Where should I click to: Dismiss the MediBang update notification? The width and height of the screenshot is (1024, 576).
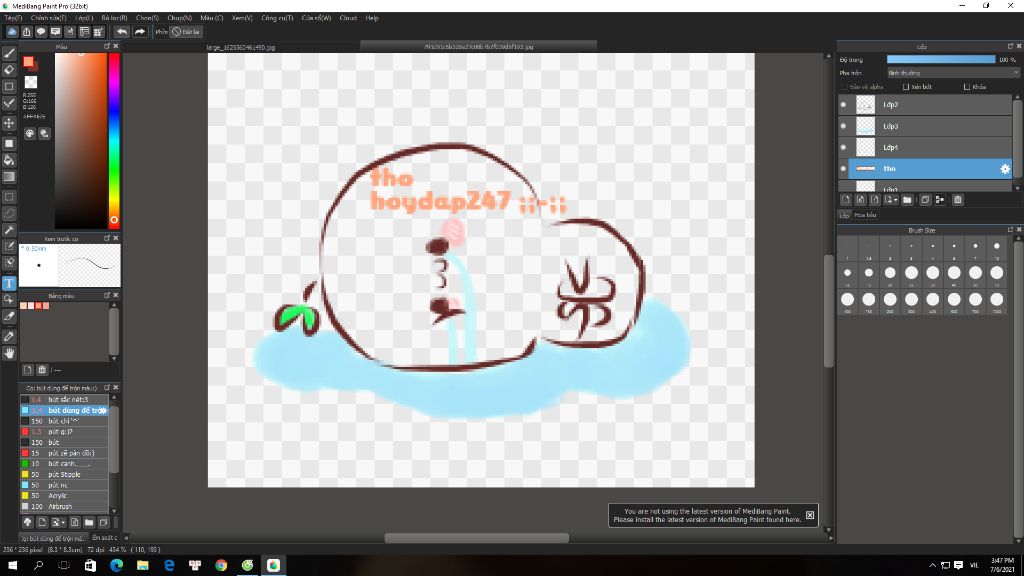tap(810, 515)
